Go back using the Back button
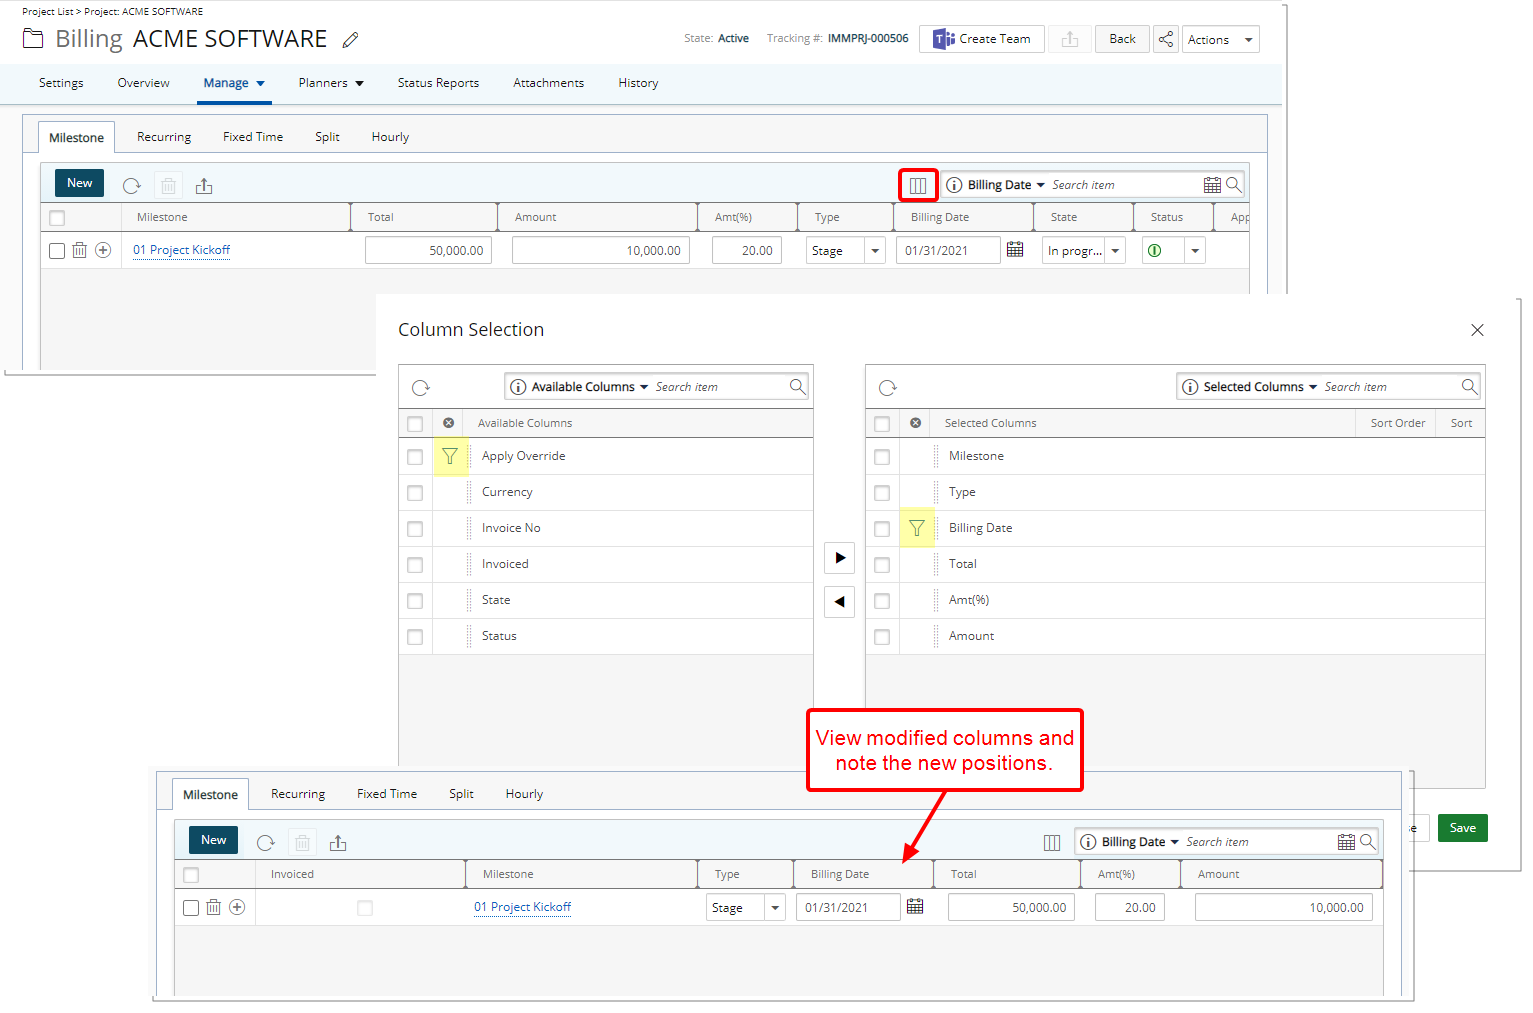The height and width of the screenshot is (1013, 1533). coord(1122,39)
